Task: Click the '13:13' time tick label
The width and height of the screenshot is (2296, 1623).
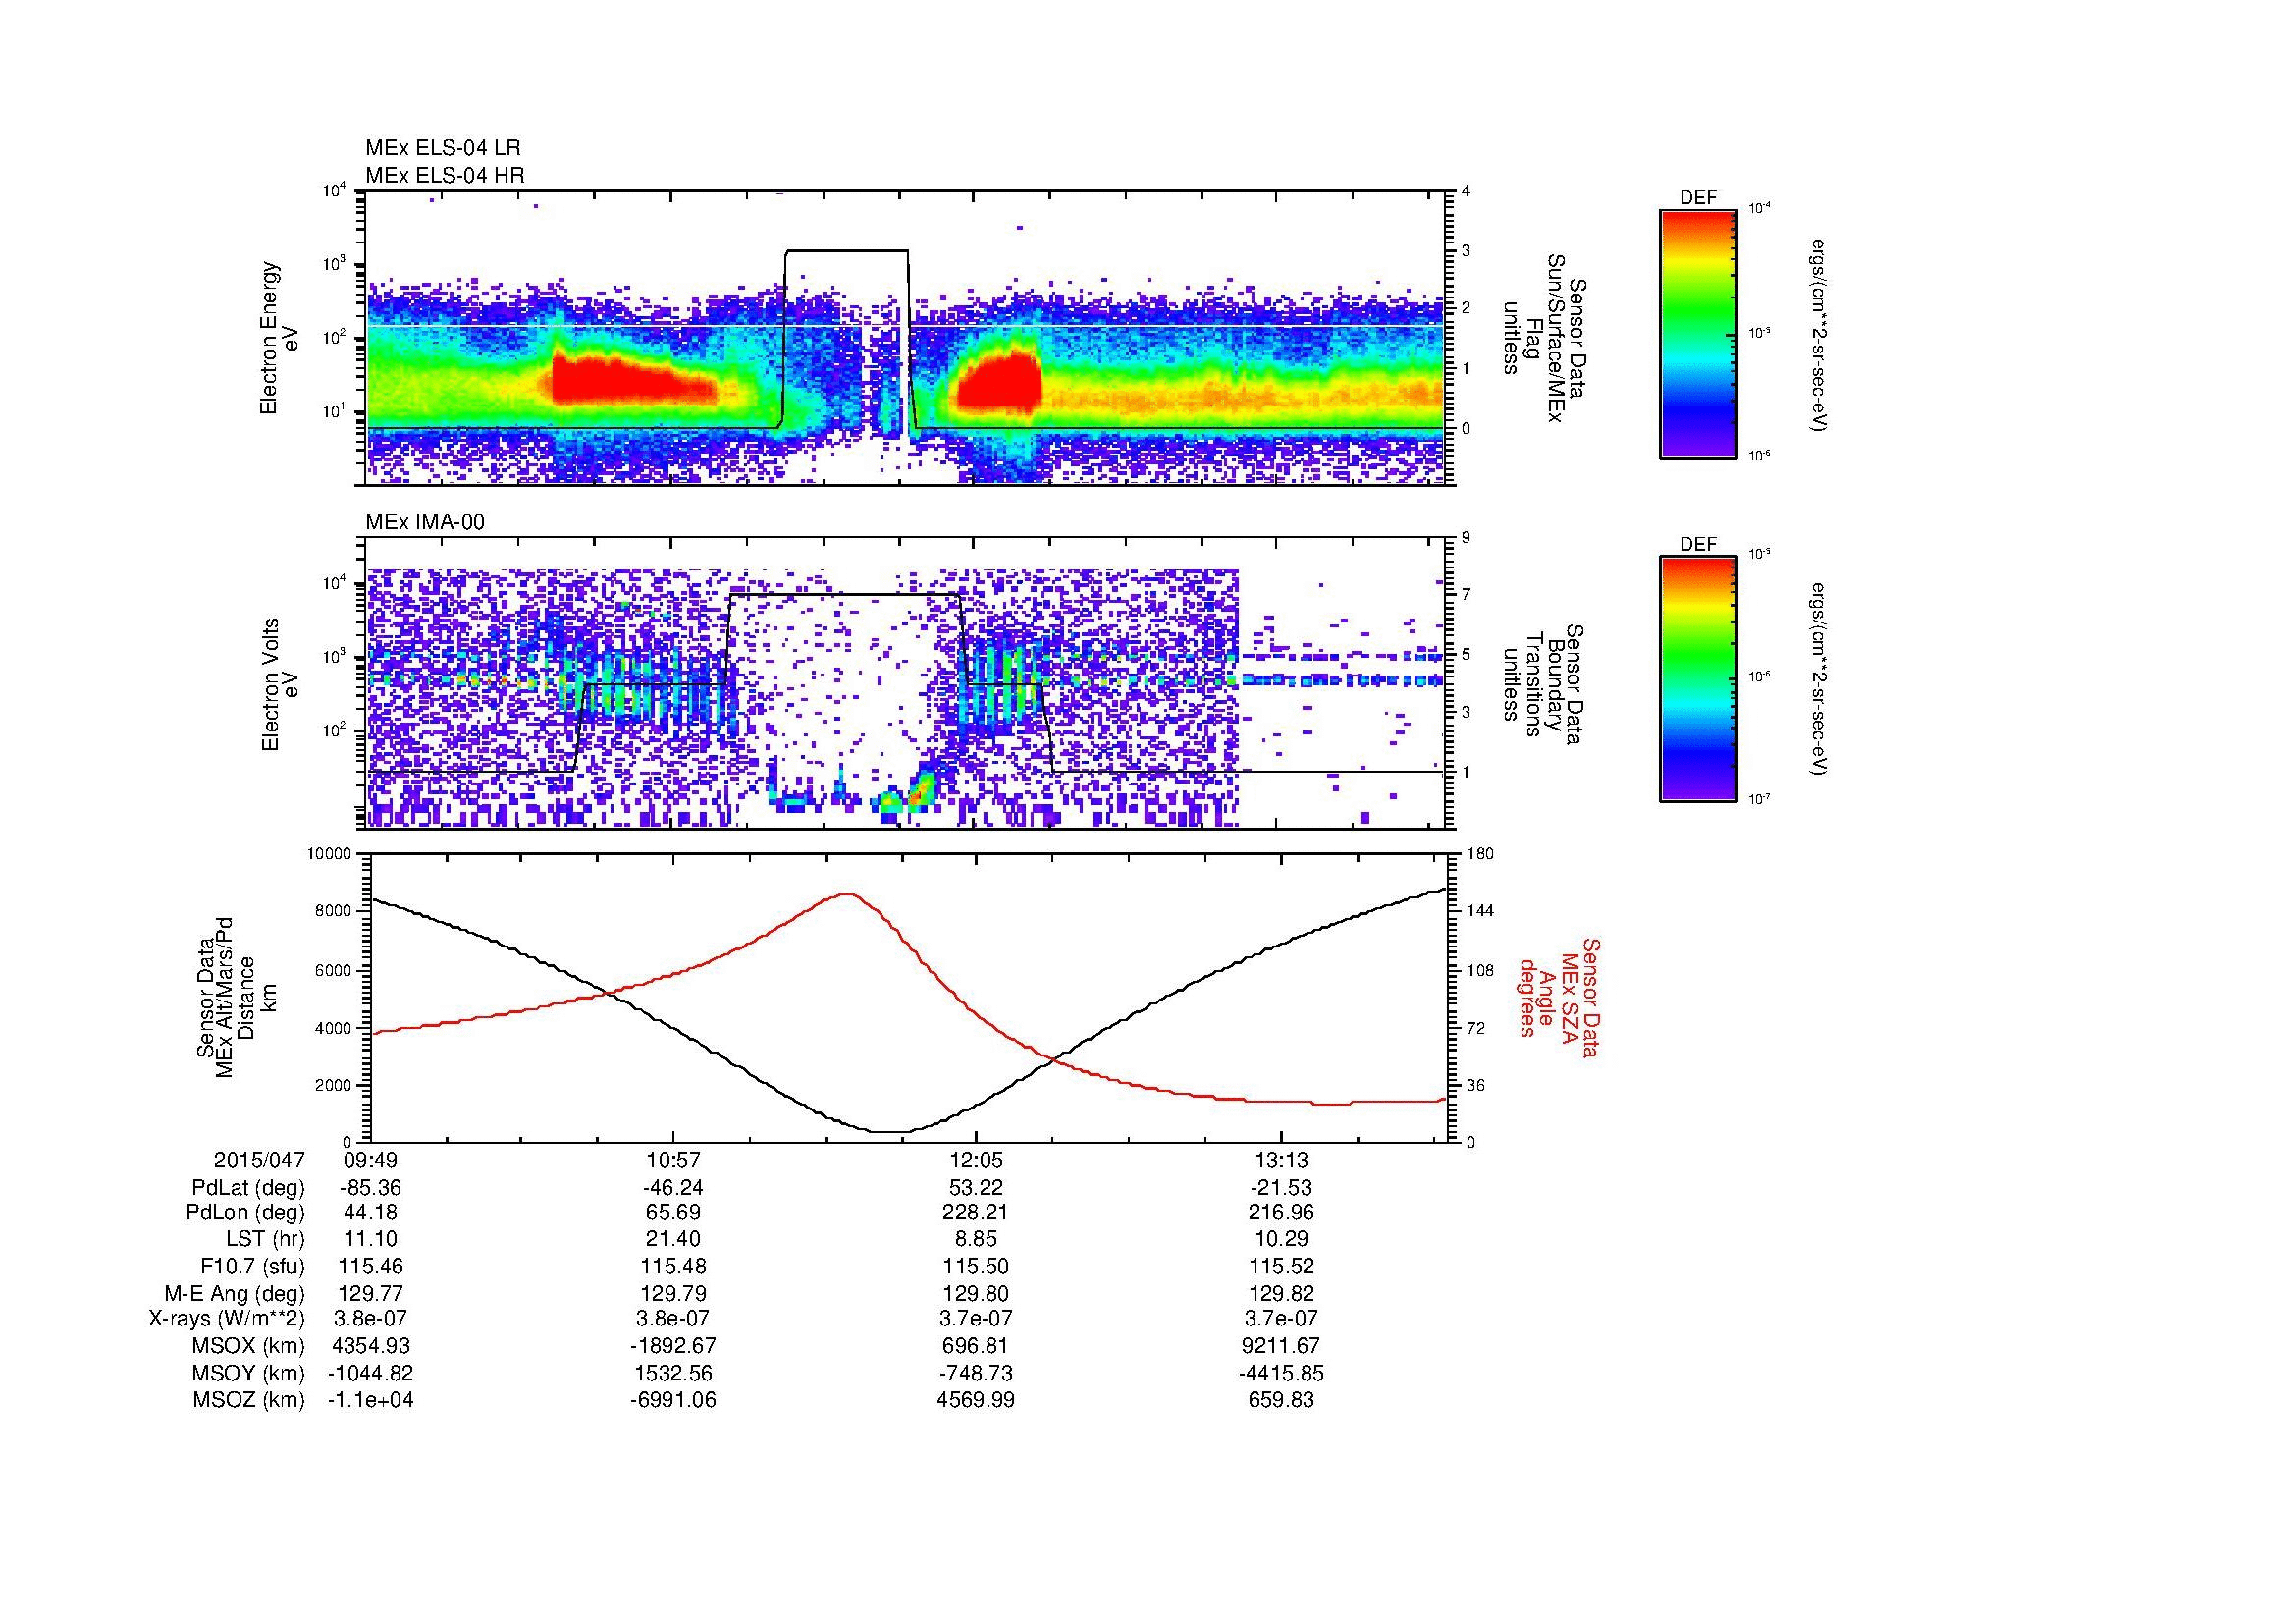Action: [x=1281, y=1161]
